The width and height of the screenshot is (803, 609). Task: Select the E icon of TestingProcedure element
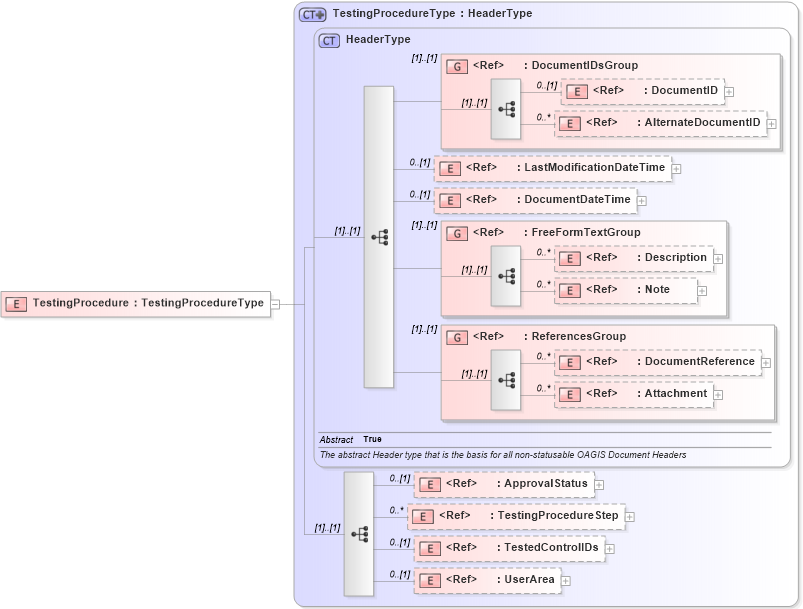tap(15, 302)
